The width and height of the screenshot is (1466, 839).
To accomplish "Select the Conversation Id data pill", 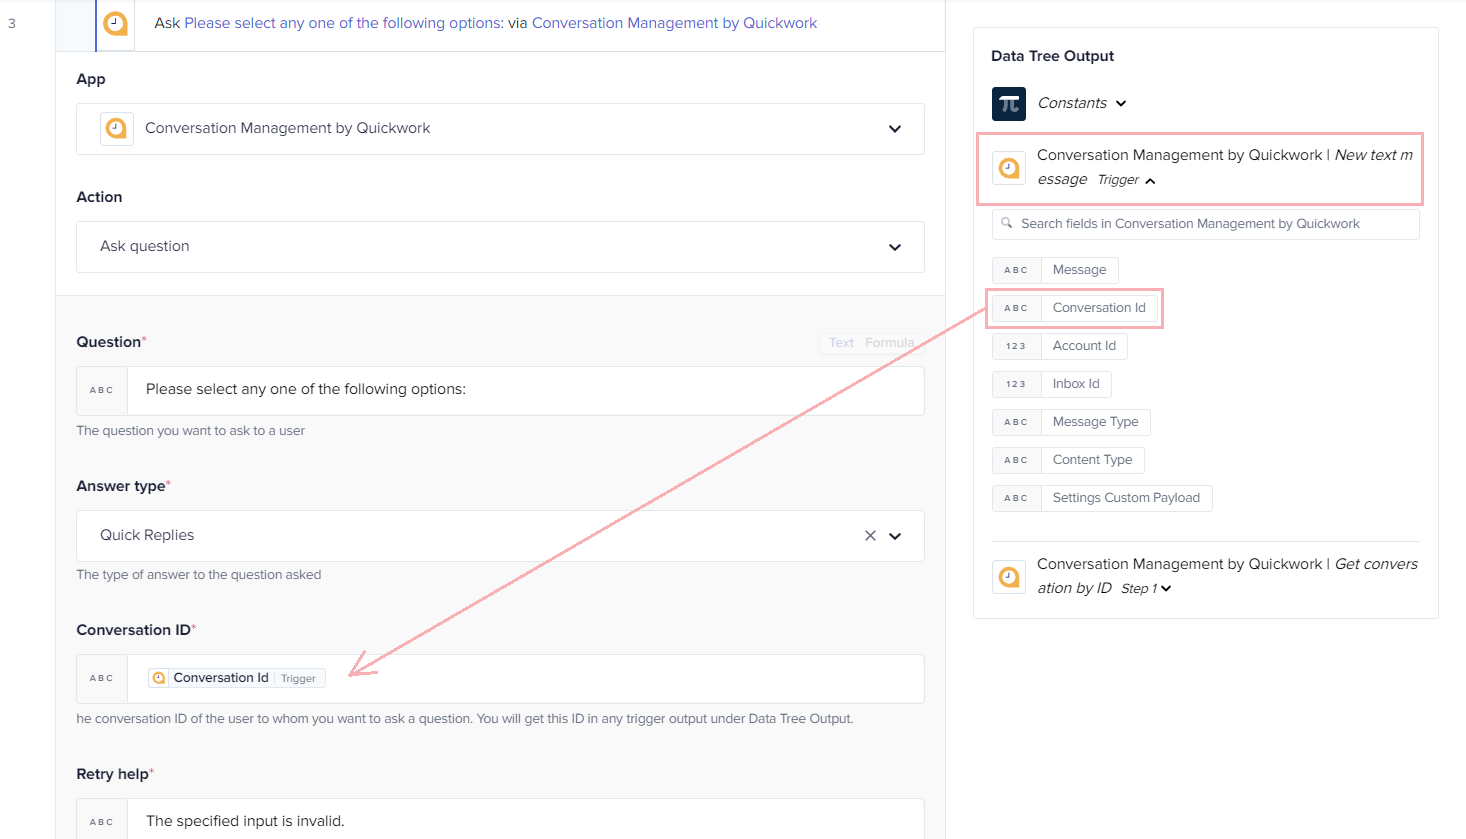I will [1099, 308].
